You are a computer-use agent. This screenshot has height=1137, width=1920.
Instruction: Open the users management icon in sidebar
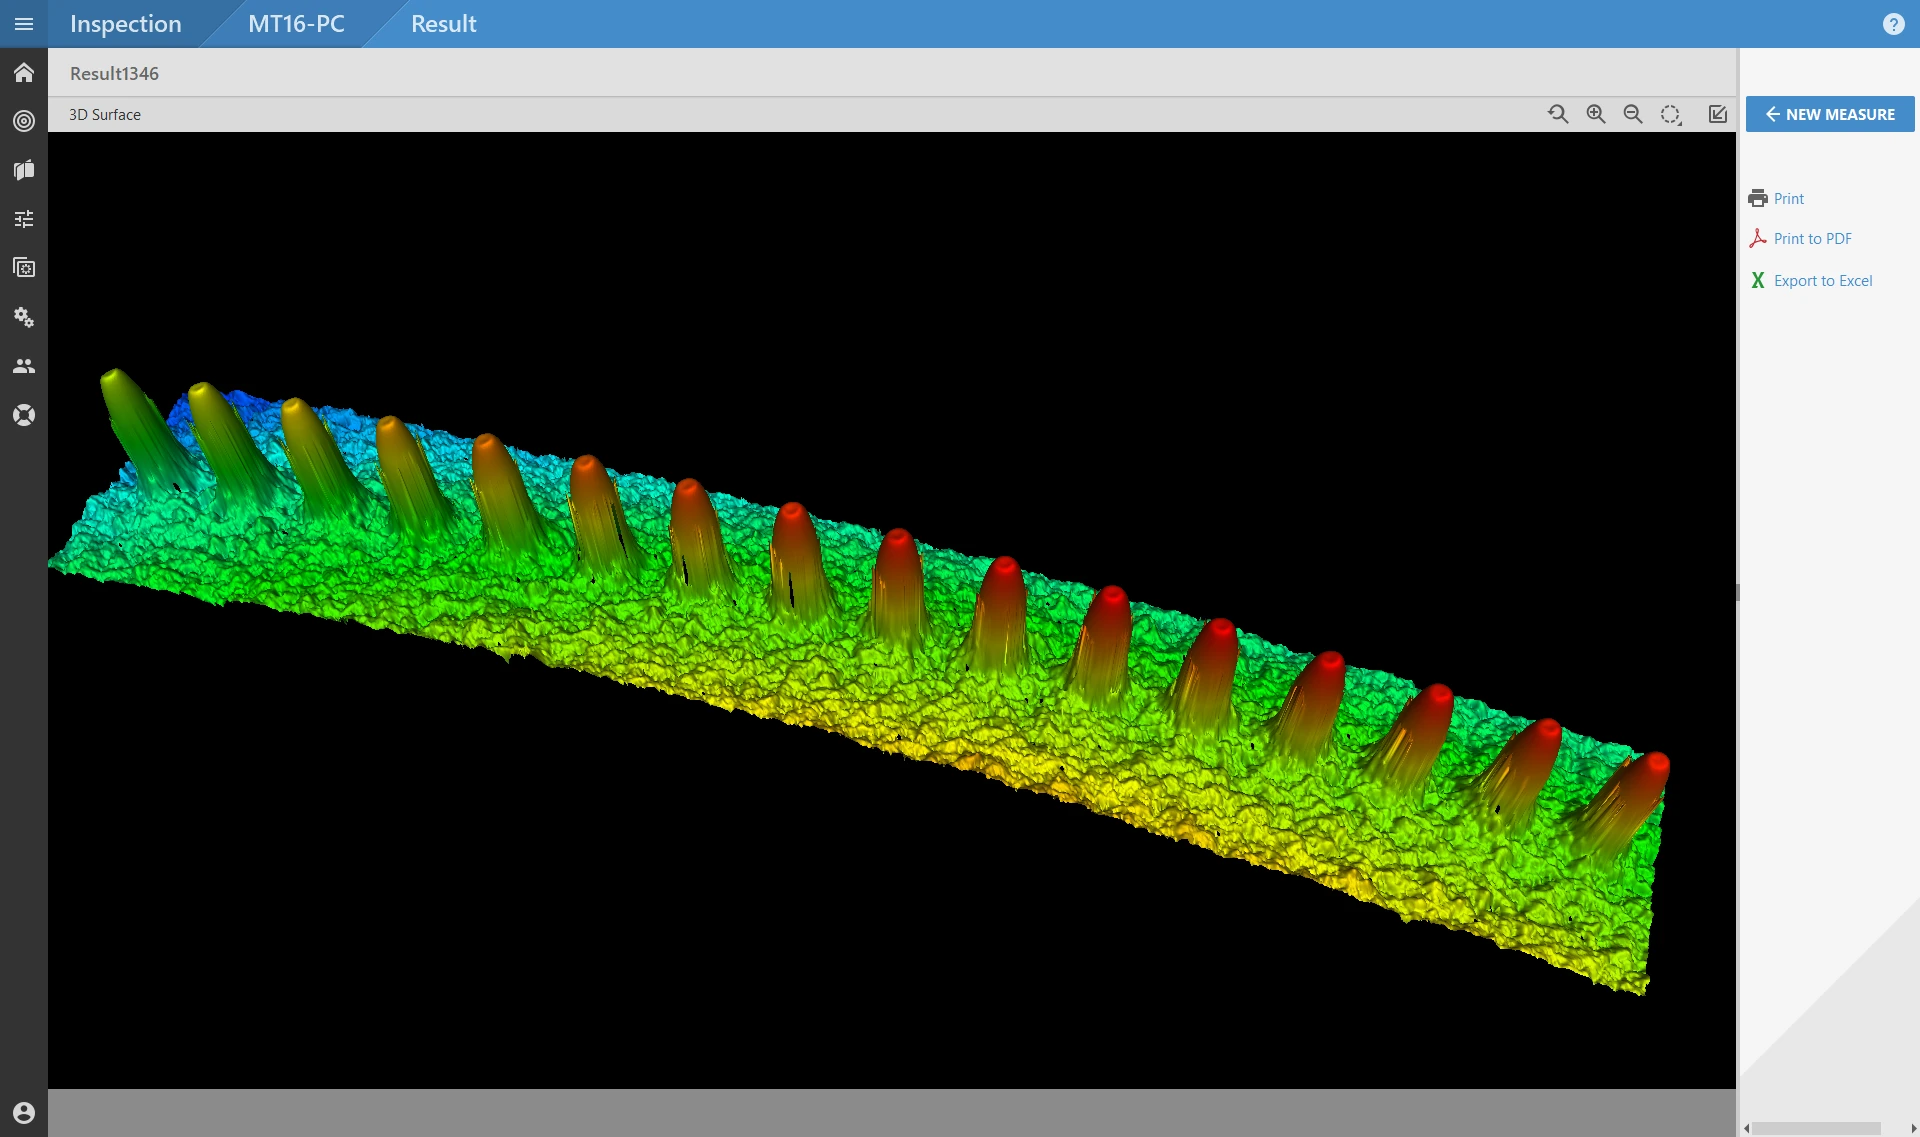click(x=24, y=366)
